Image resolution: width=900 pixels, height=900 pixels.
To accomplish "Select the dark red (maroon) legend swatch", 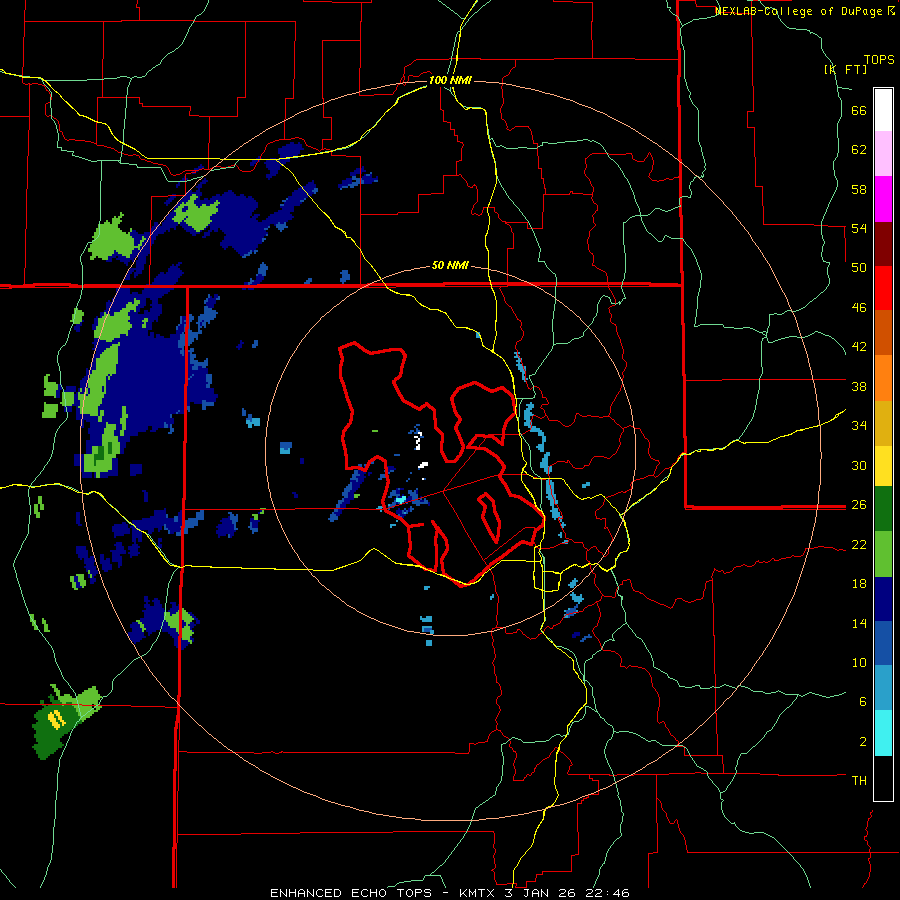I will 883,244.
